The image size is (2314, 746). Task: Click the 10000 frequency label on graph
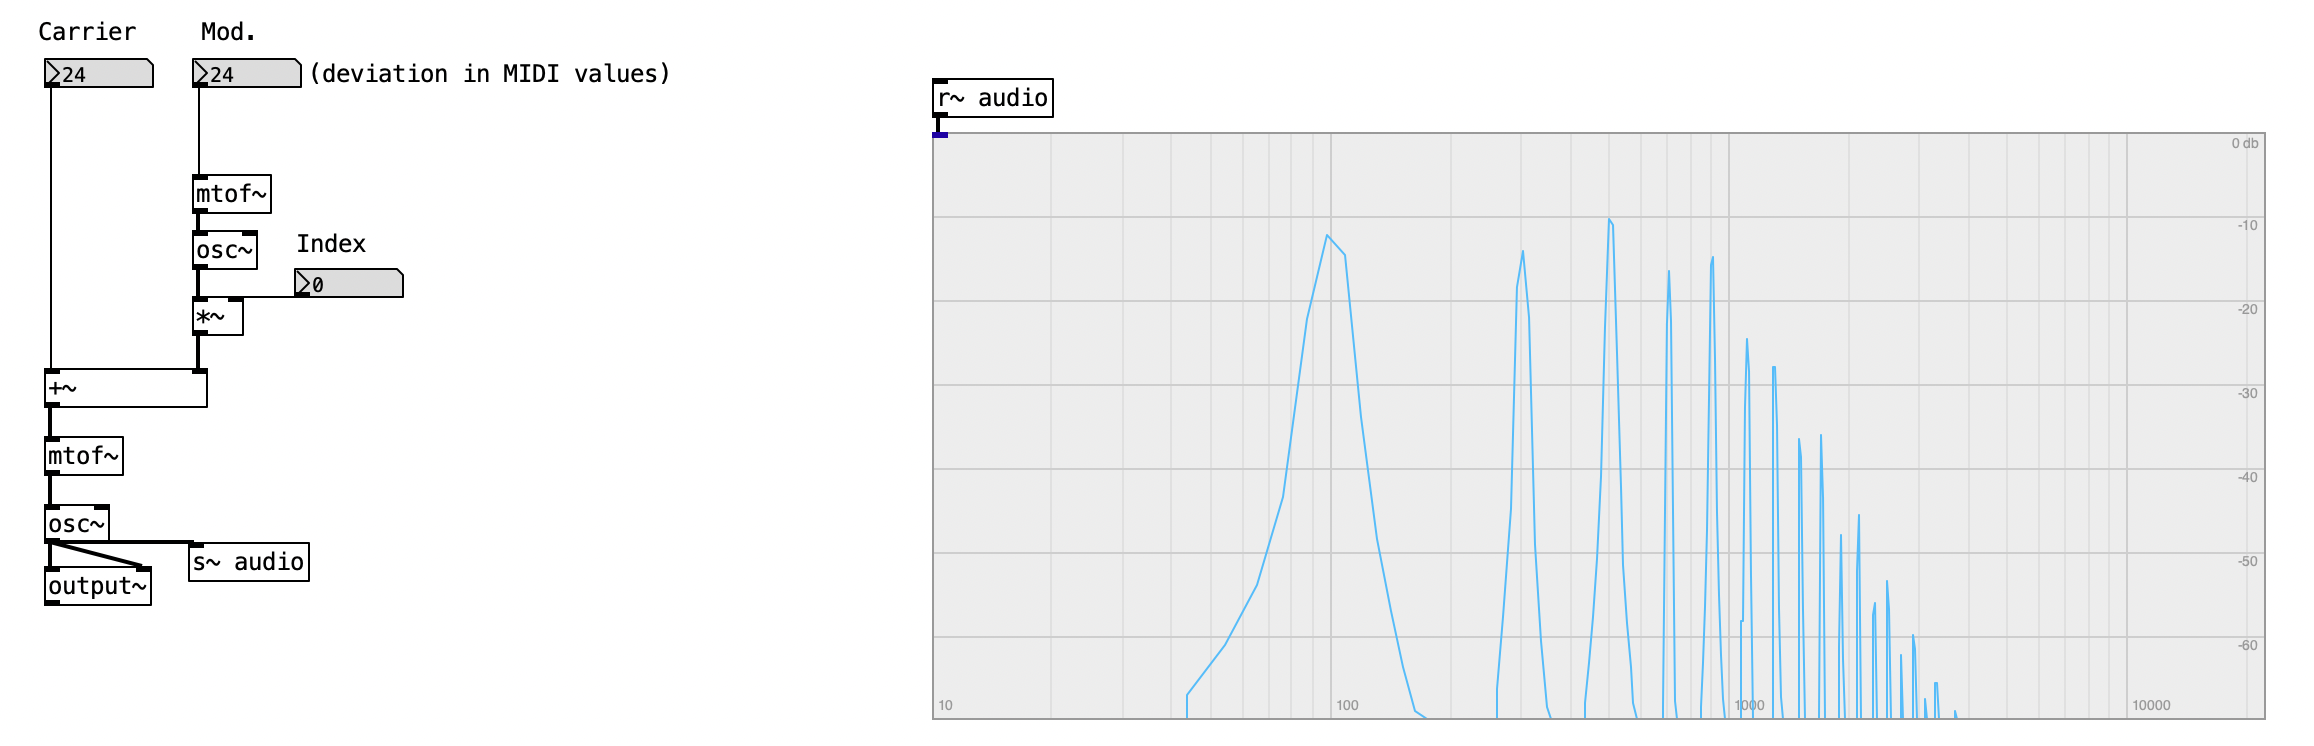[x=2151, y=705]
